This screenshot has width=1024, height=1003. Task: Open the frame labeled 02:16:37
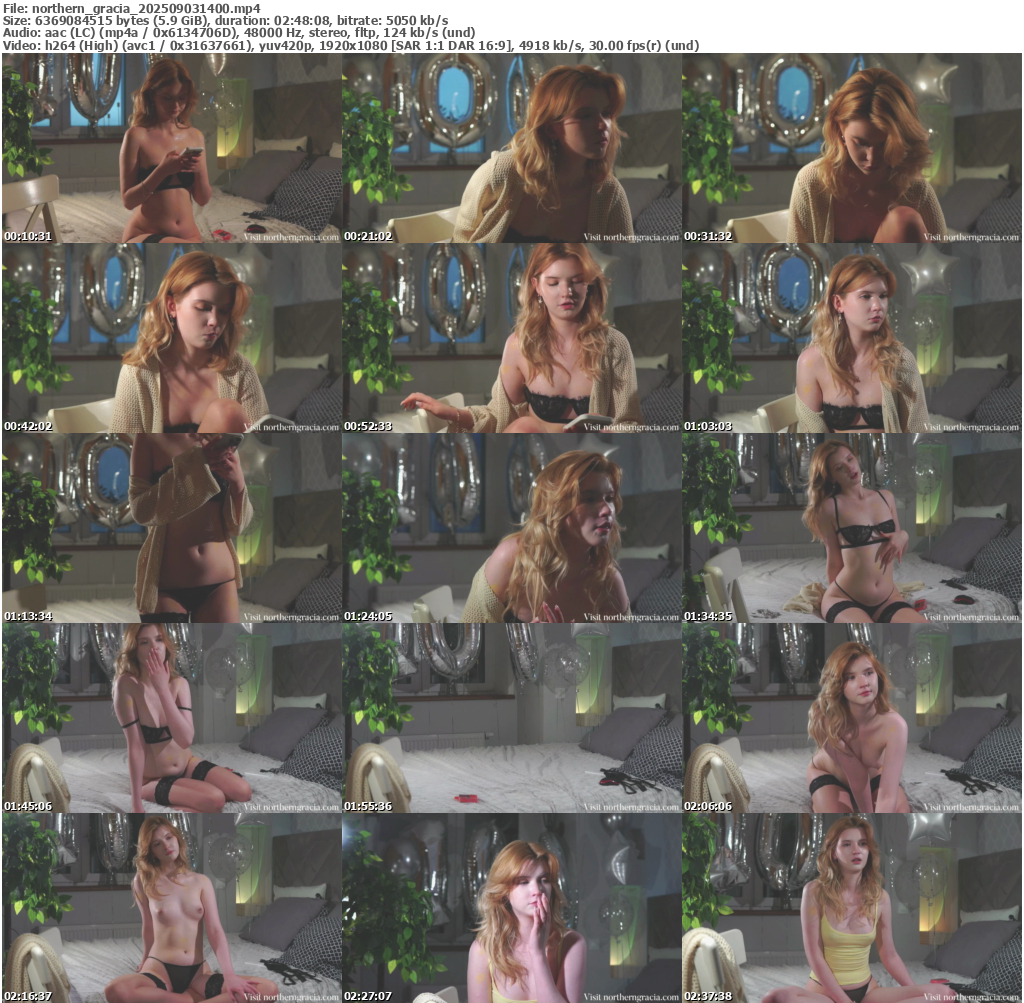(171, 908)
